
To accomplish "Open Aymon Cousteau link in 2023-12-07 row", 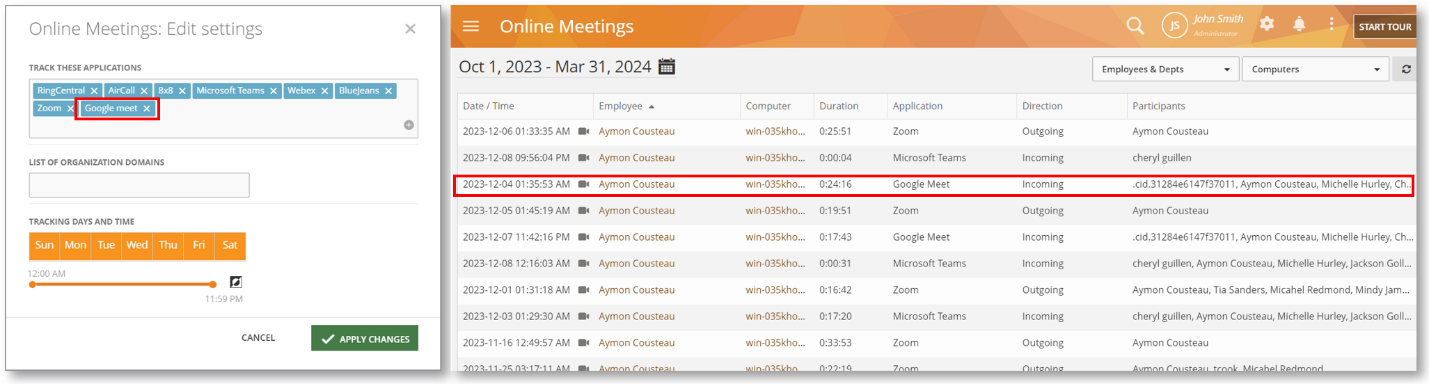I will tap(636, 237).
